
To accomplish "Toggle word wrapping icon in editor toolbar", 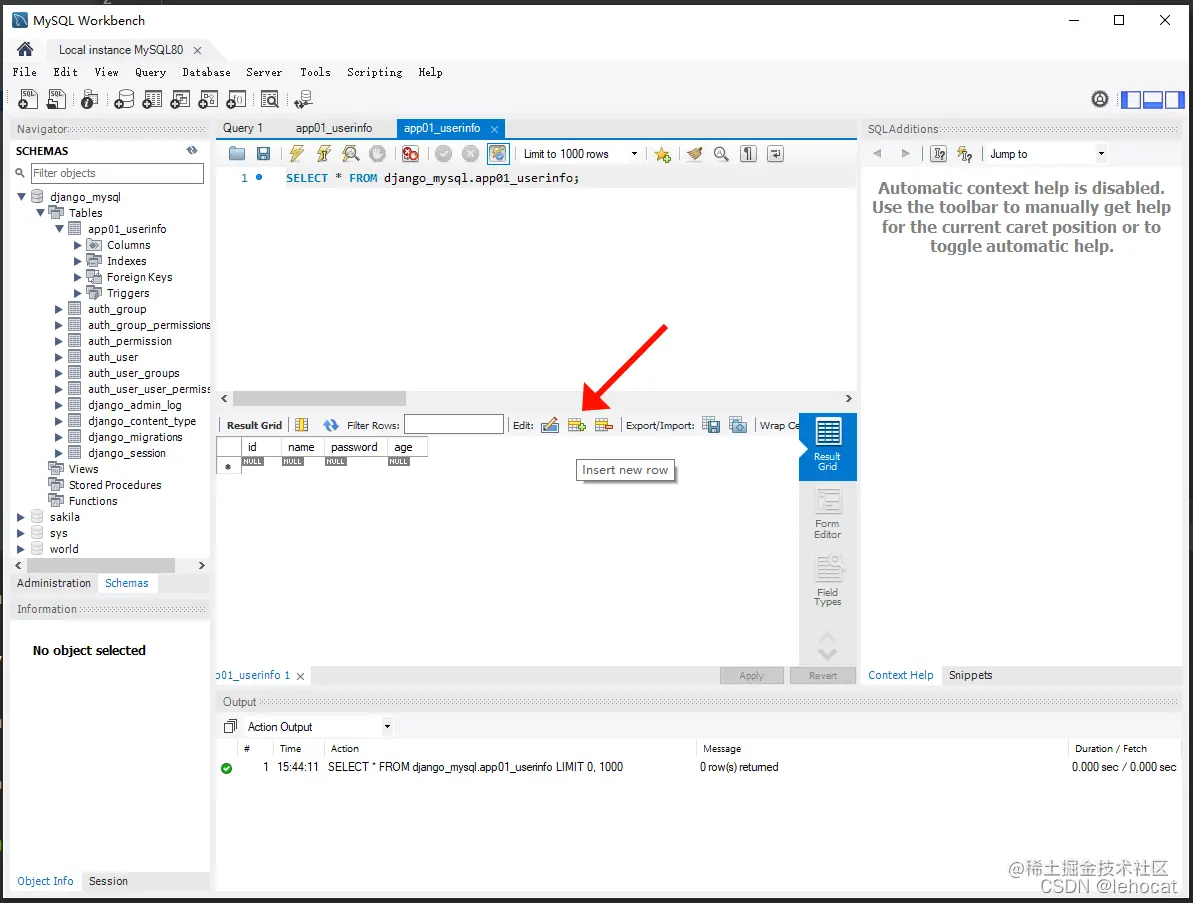I will coord(775,154).
